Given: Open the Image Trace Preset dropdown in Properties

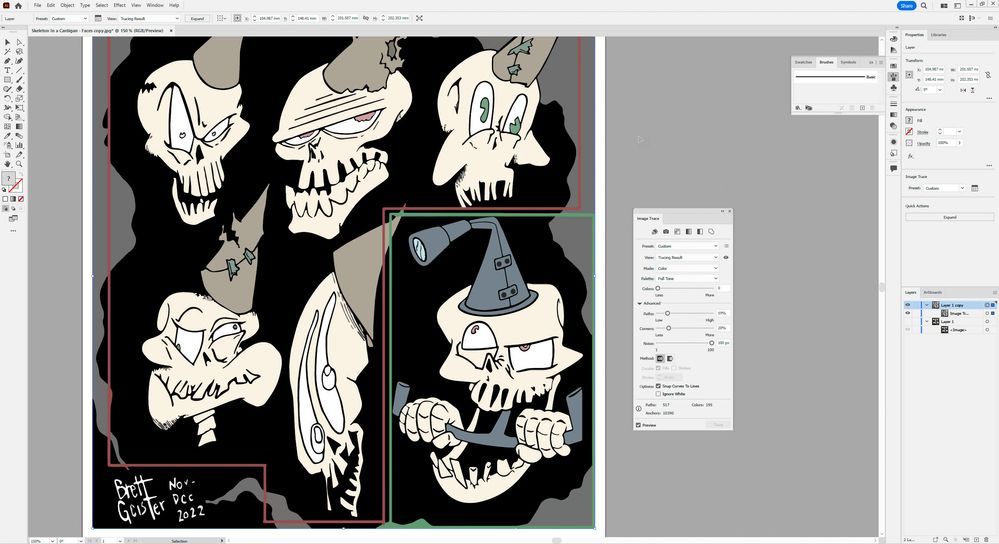Looking at the screenshot, I should (x=944, y=188).
